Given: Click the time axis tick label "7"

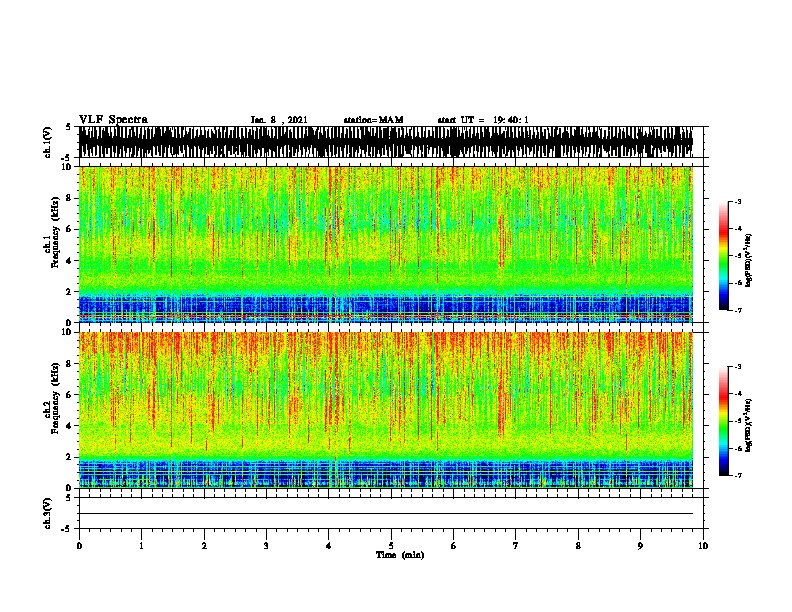Looking at the screenshot, I should [x=516, y=546].
